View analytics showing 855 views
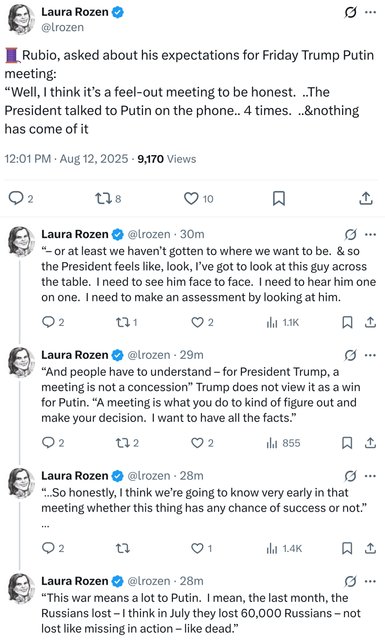 [x=283, y=443]
